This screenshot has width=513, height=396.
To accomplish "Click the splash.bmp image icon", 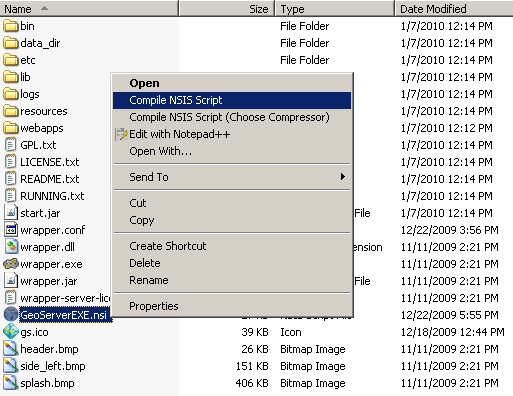I will point(11,383).
